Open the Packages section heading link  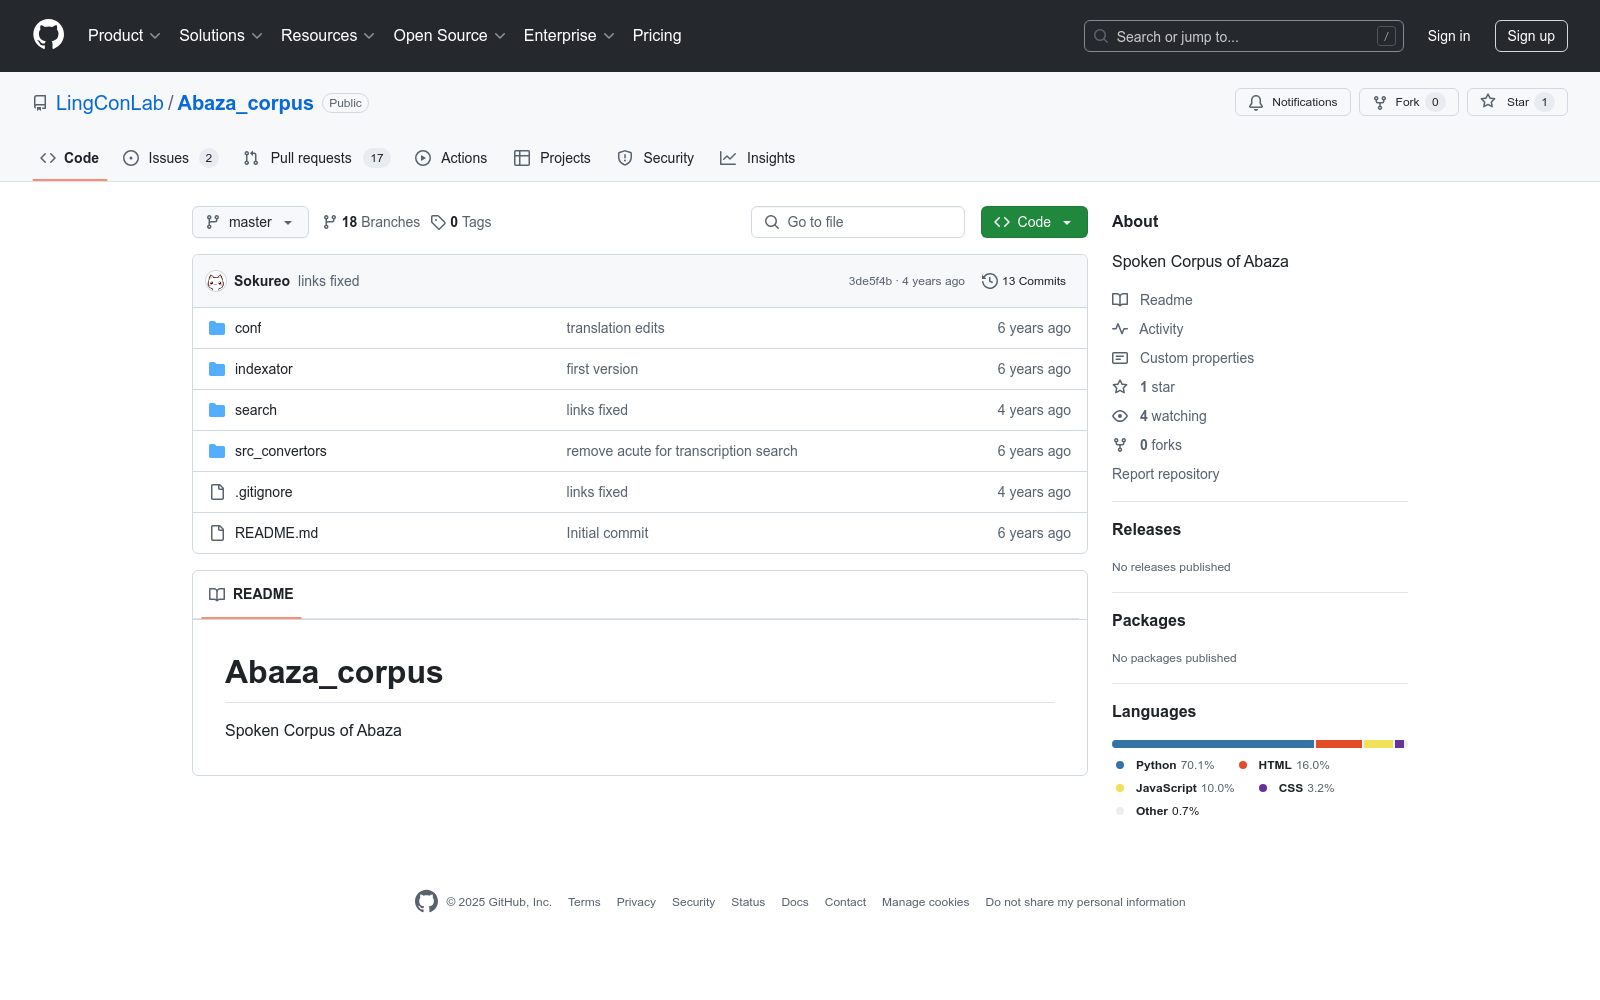pyautogui.click(x=1148, y=620)
